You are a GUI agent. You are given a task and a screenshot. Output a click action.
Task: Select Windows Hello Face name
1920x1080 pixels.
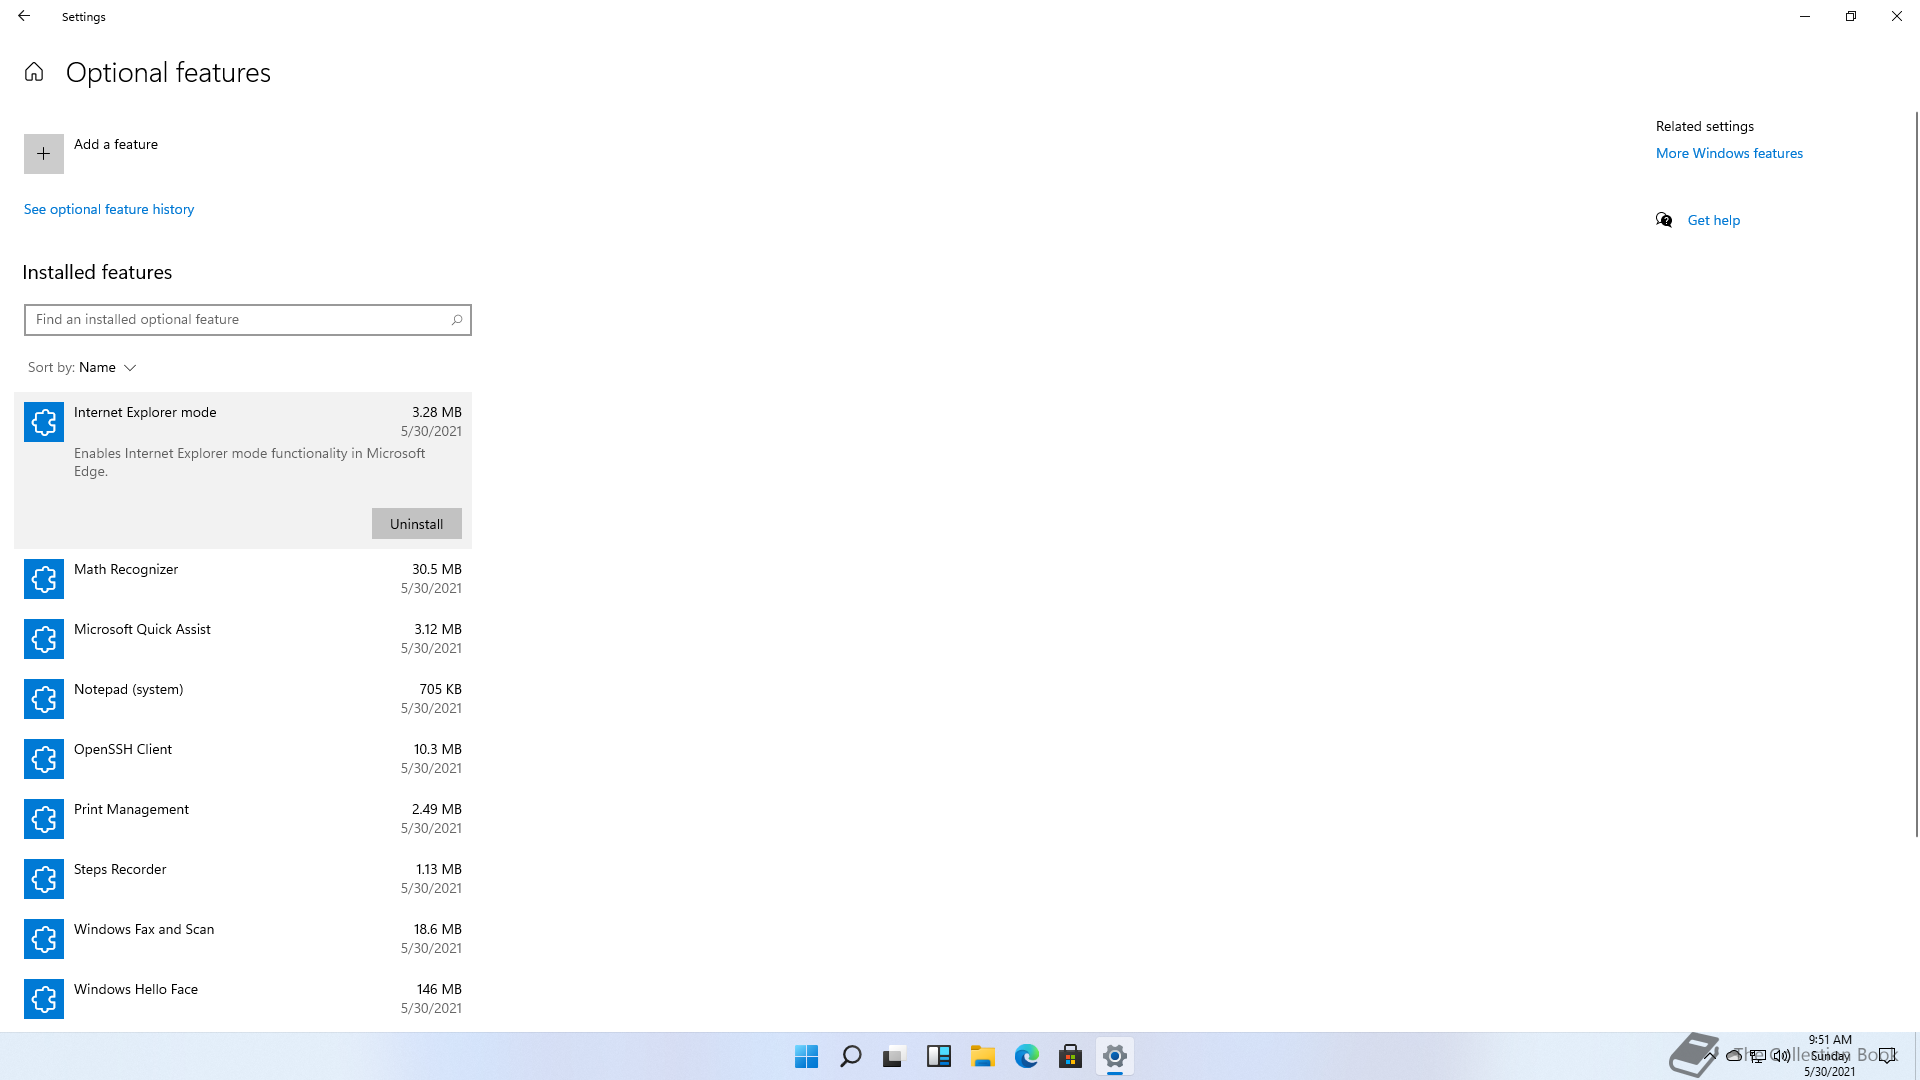click(136, 989)
